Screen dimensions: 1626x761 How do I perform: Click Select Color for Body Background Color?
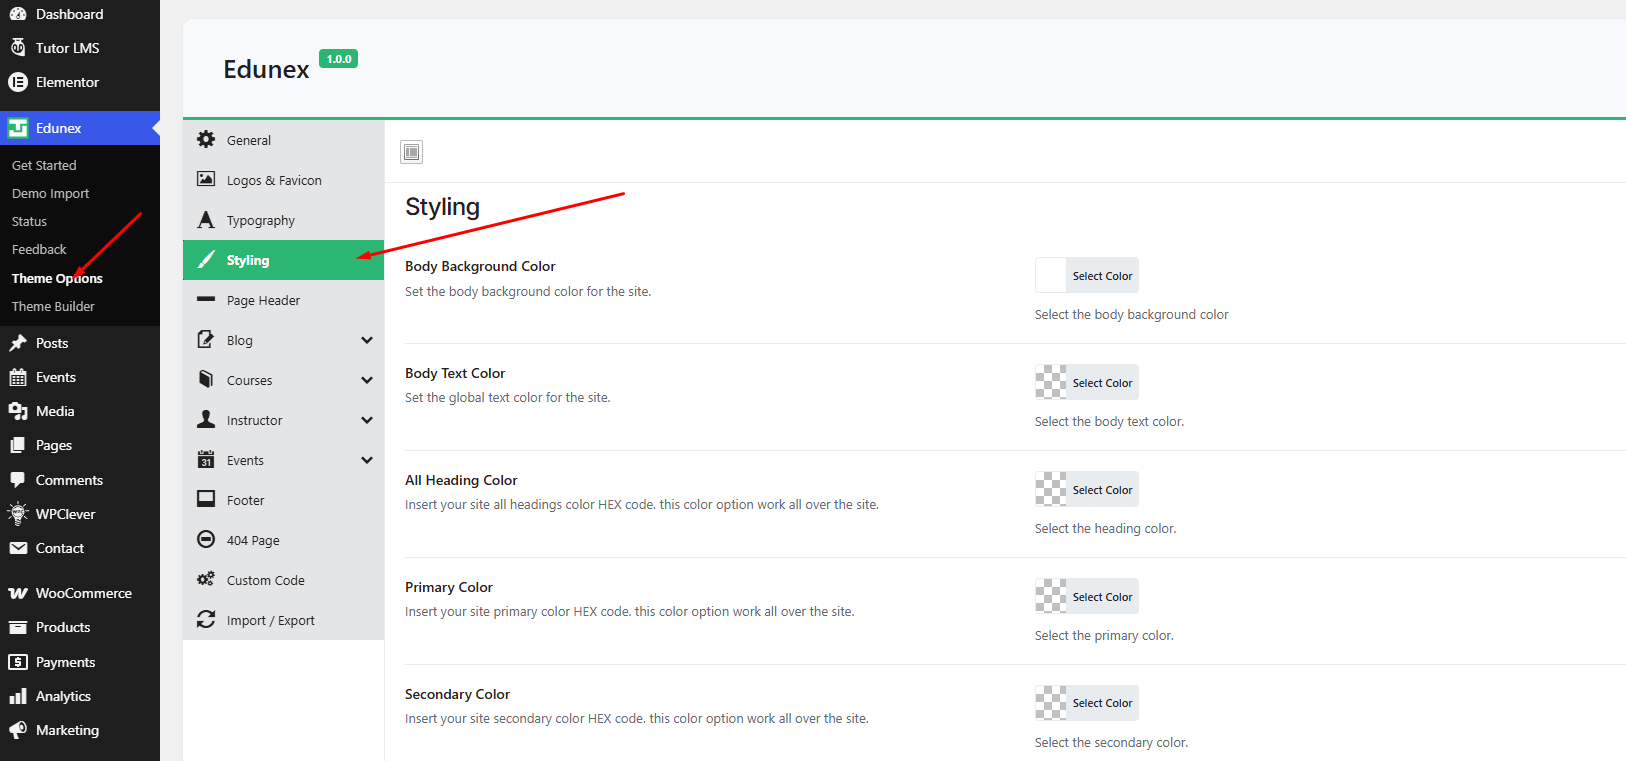click(1102, 276)
